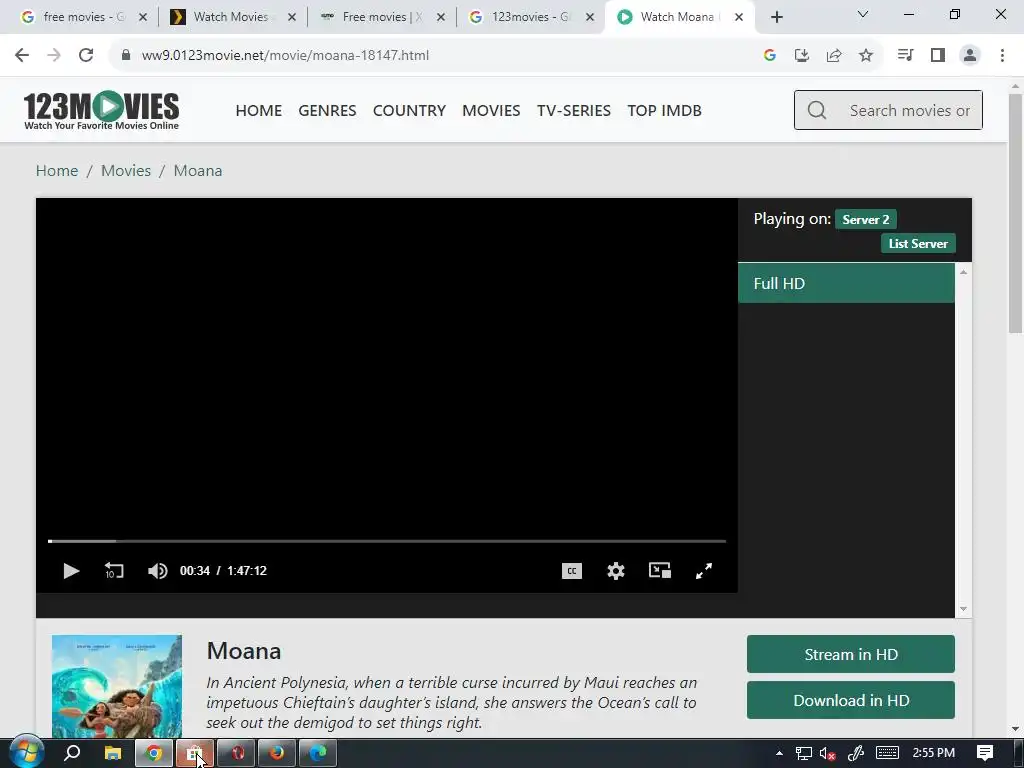Screen dimensions: 1024x768
Task: Open Firefox from taskbar
Action: click(x=277, y=753)
